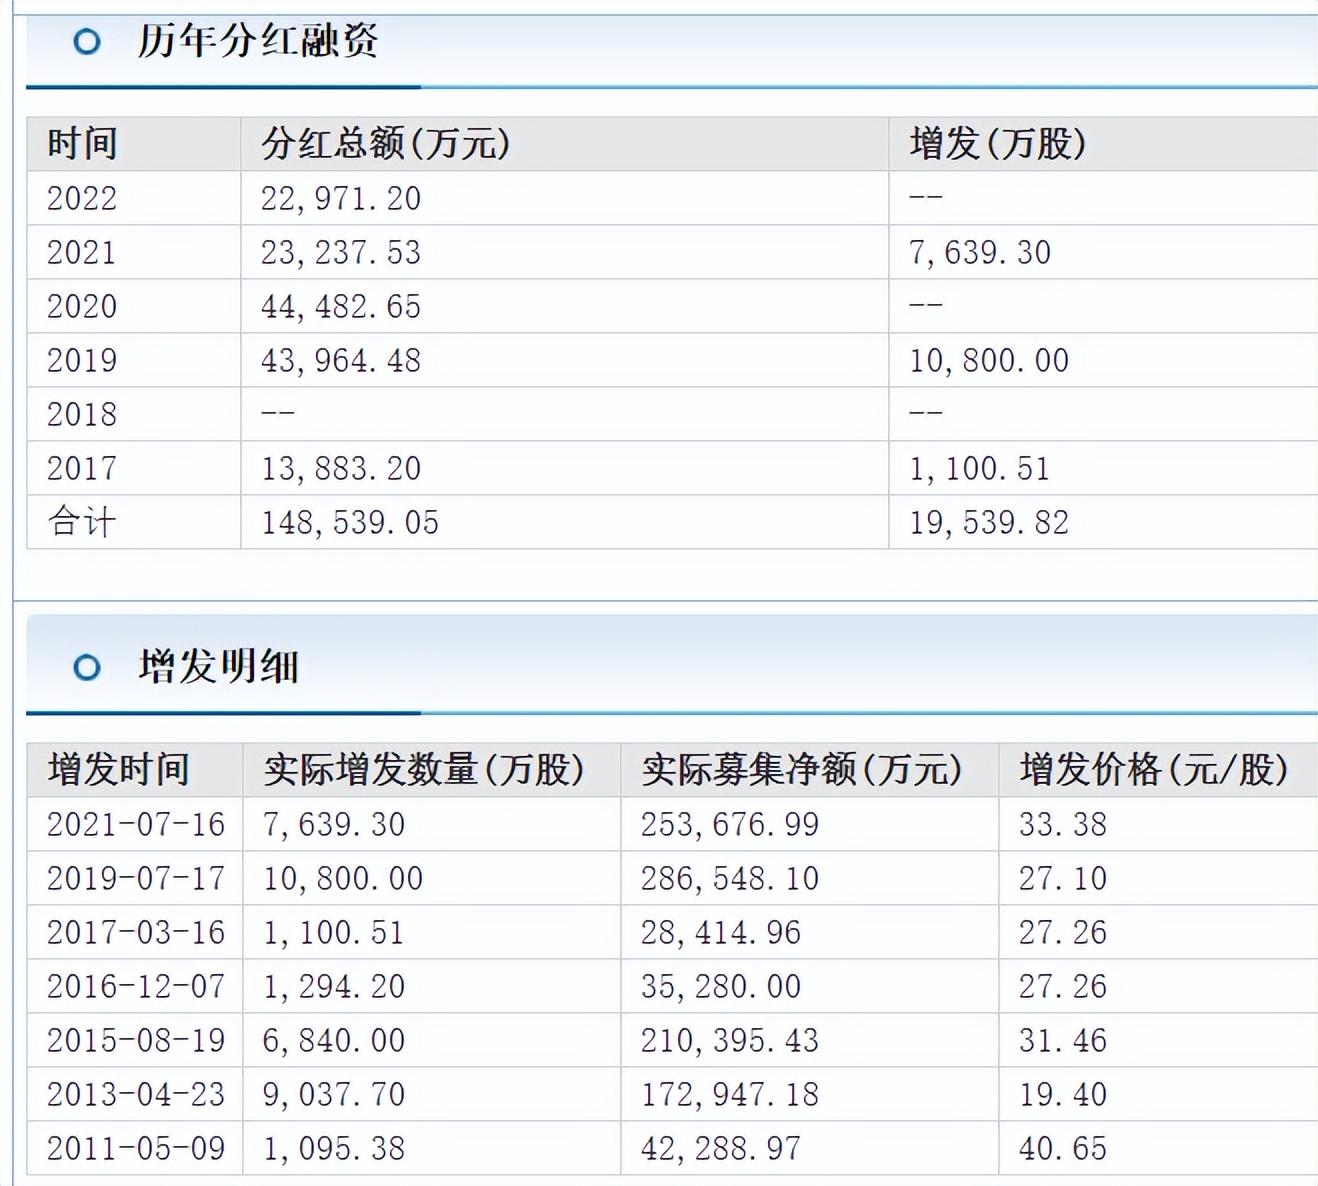Select the 2020 year cell
The height and width of the screenshot is (1186, 1318).
pos(82,306)
